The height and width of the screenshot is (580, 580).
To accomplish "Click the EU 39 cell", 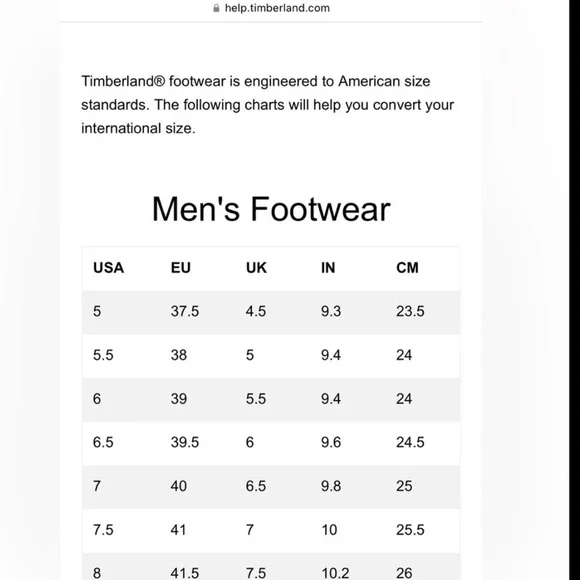I will coord(179,399).
